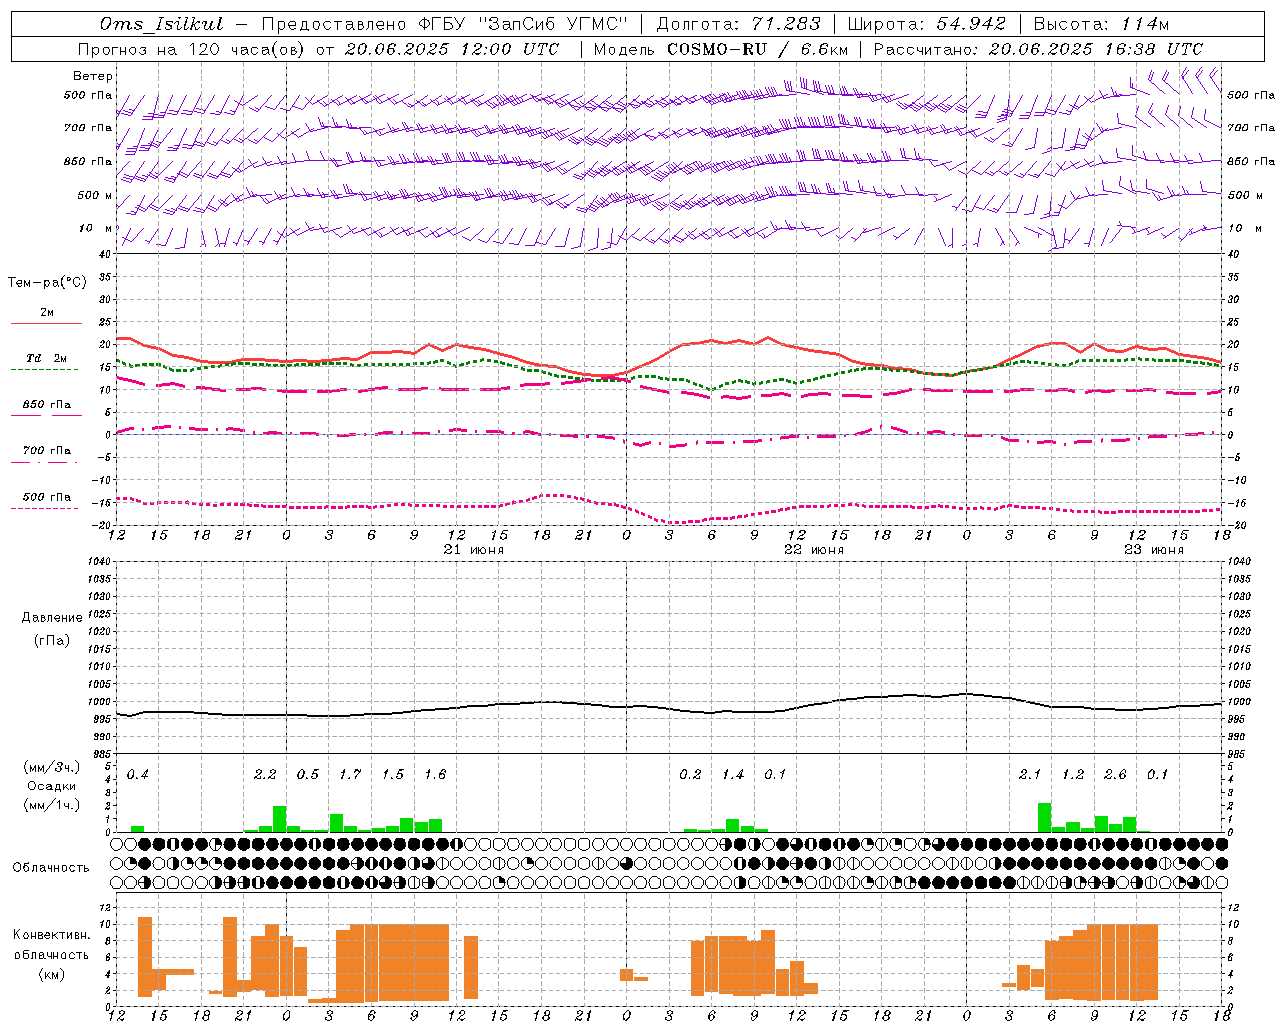Screen dimensions: 1280x1024
Task: Click the 0.2 precipitation amount value
Action: point(690,774)
